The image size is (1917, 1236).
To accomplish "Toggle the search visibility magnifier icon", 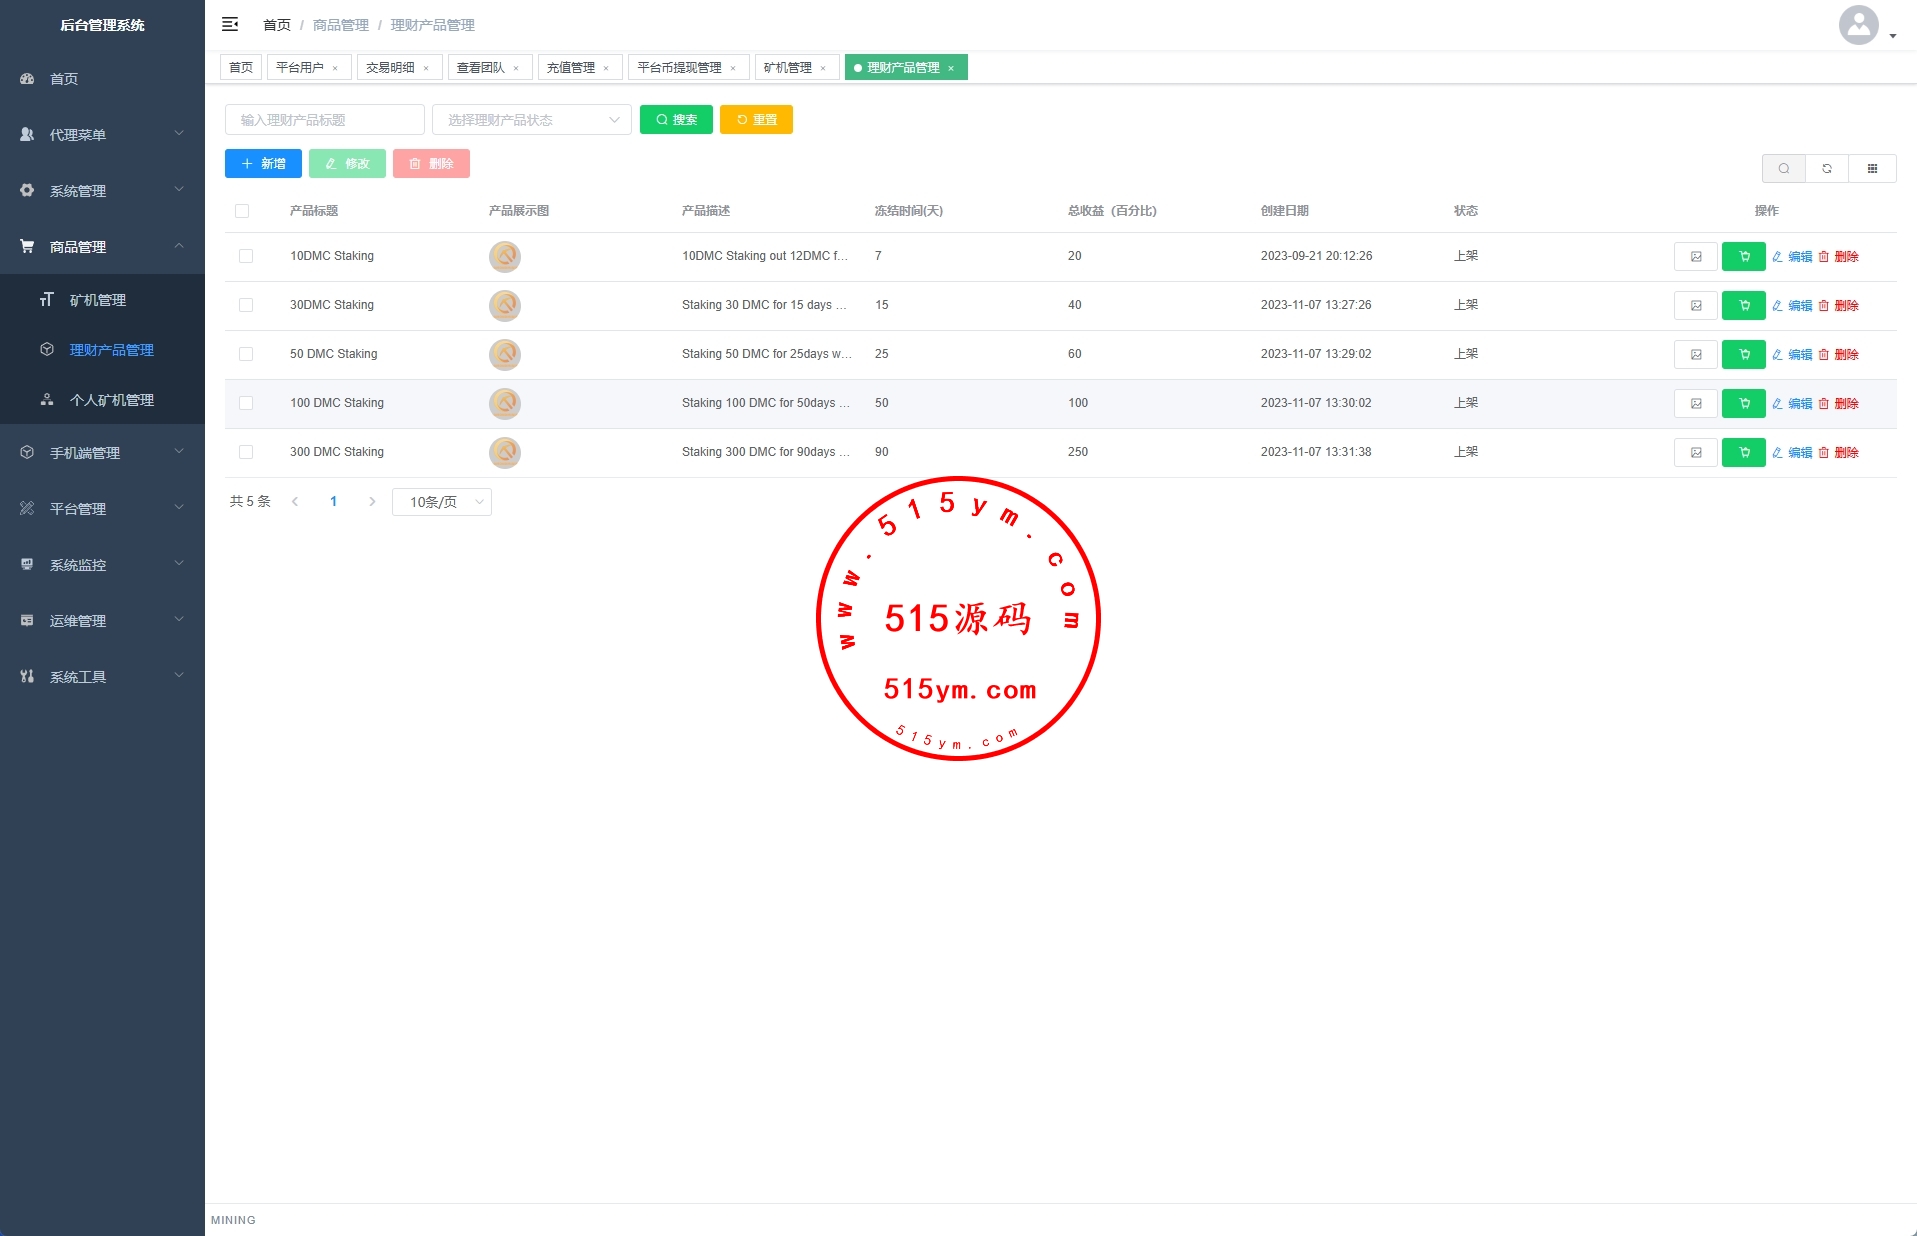I will (x=1783, y=169).
